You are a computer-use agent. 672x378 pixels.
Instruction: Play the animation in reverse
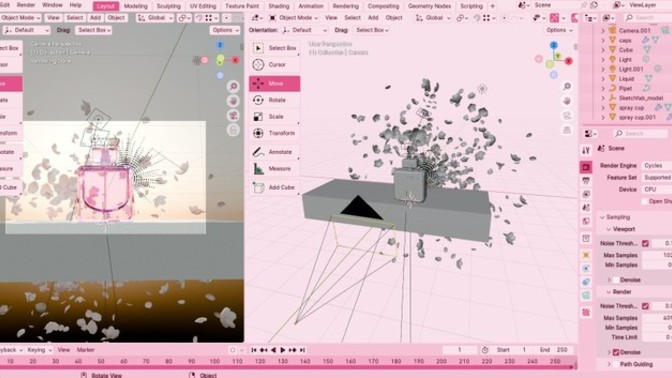click(273, 350)
